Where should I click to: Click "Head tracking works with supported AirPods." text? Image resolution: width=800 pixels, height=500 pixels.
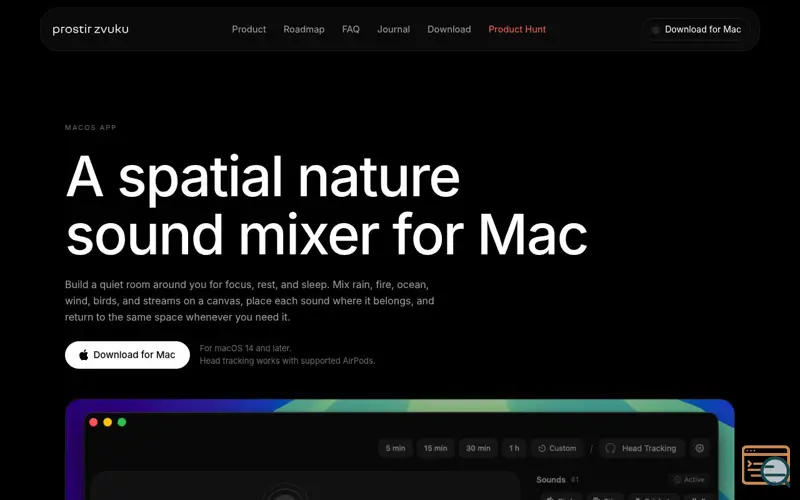point(287,361)
